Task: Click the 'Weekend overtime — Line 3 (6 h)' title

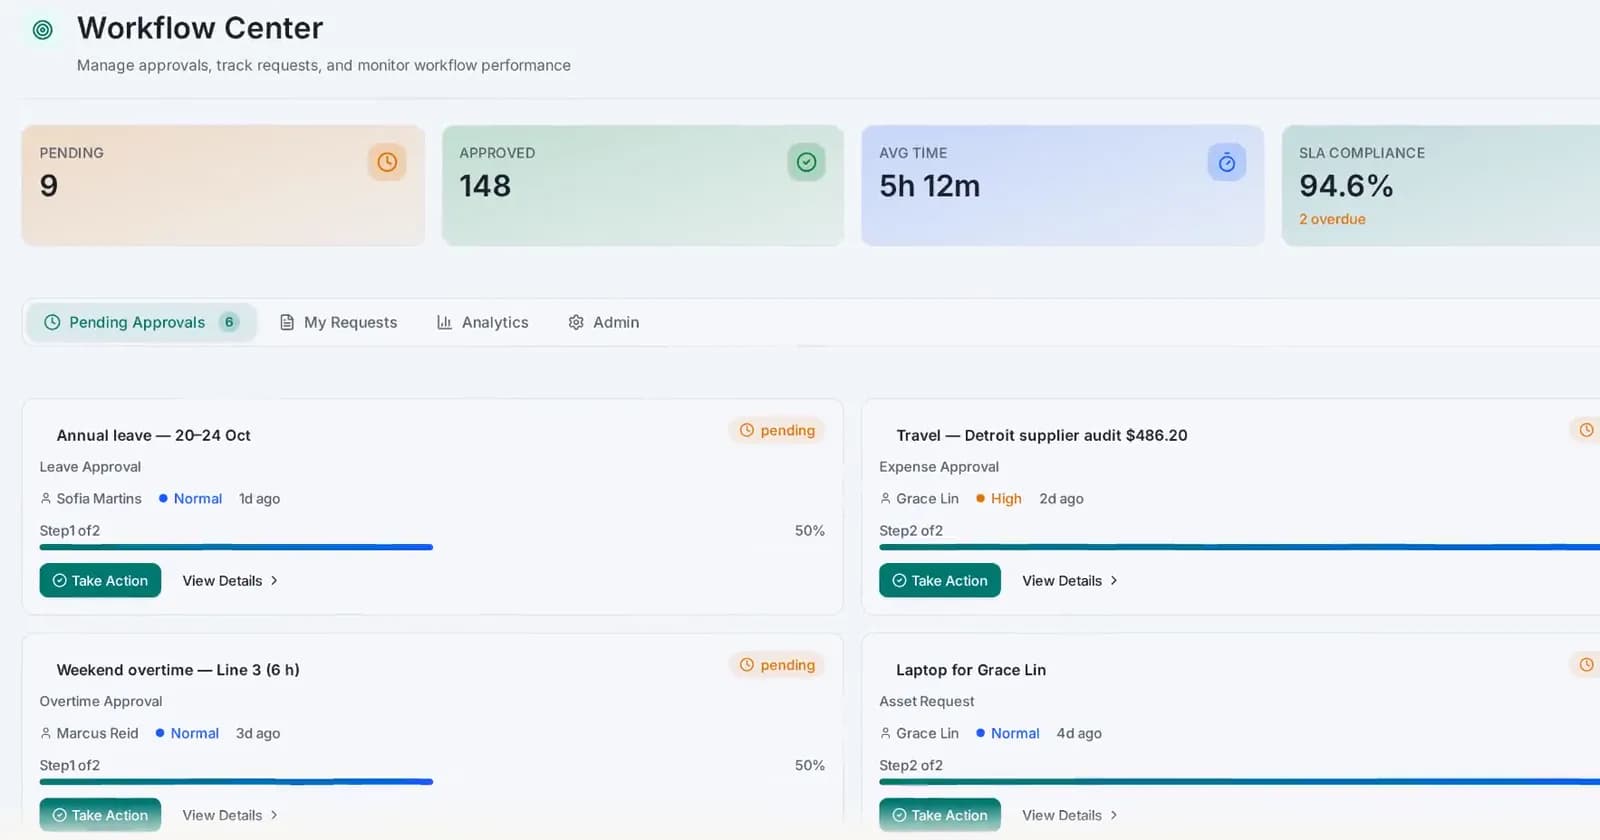Action: coord(178,670)
